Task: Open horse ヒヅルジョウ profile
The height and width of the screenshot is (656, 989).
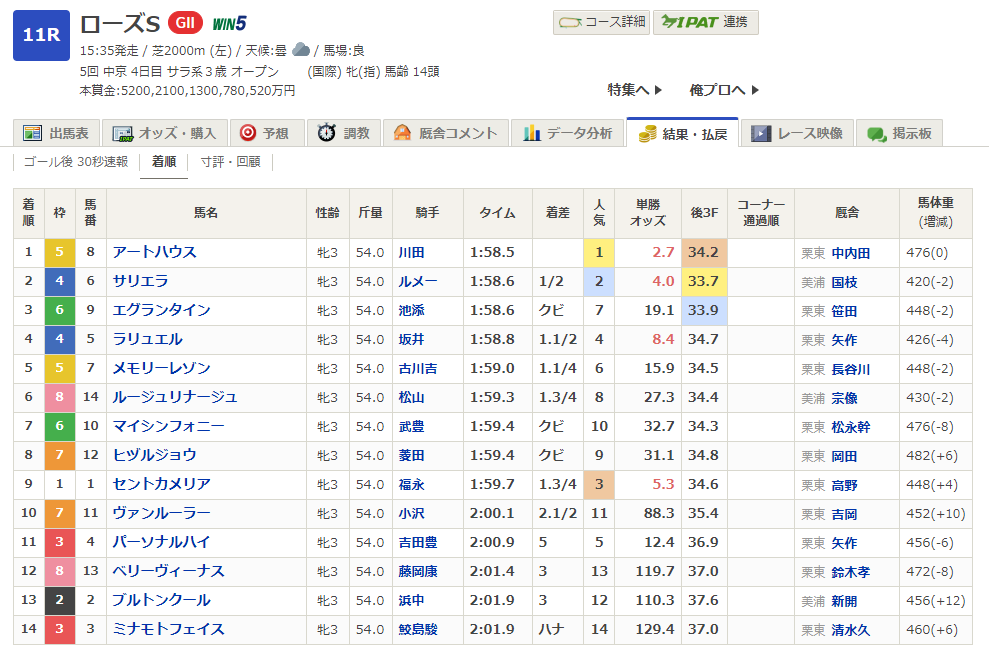Action: click(155, 455)
